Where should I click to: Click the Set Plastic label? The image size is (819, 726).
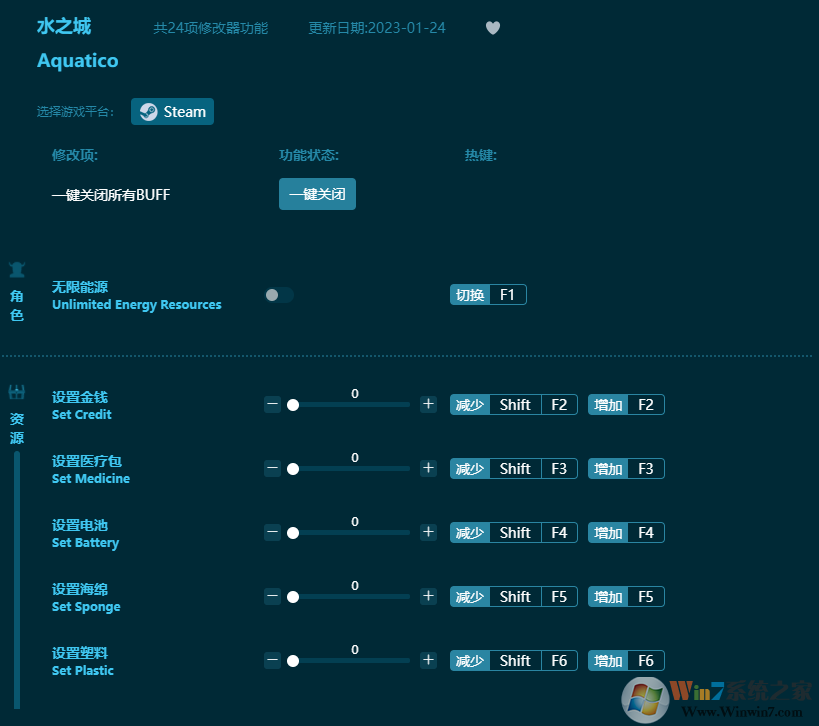(83, 671)
